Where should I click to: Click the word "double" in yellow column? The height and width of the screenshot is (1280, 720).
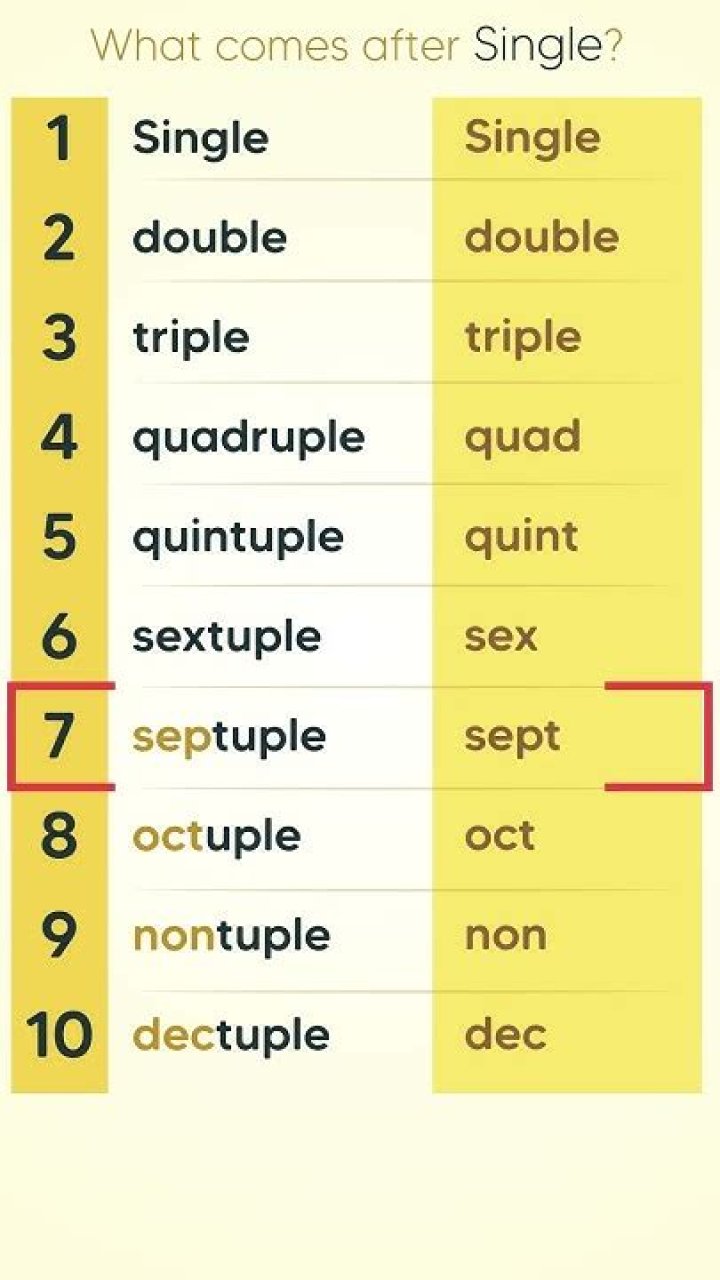click(541, 238)
